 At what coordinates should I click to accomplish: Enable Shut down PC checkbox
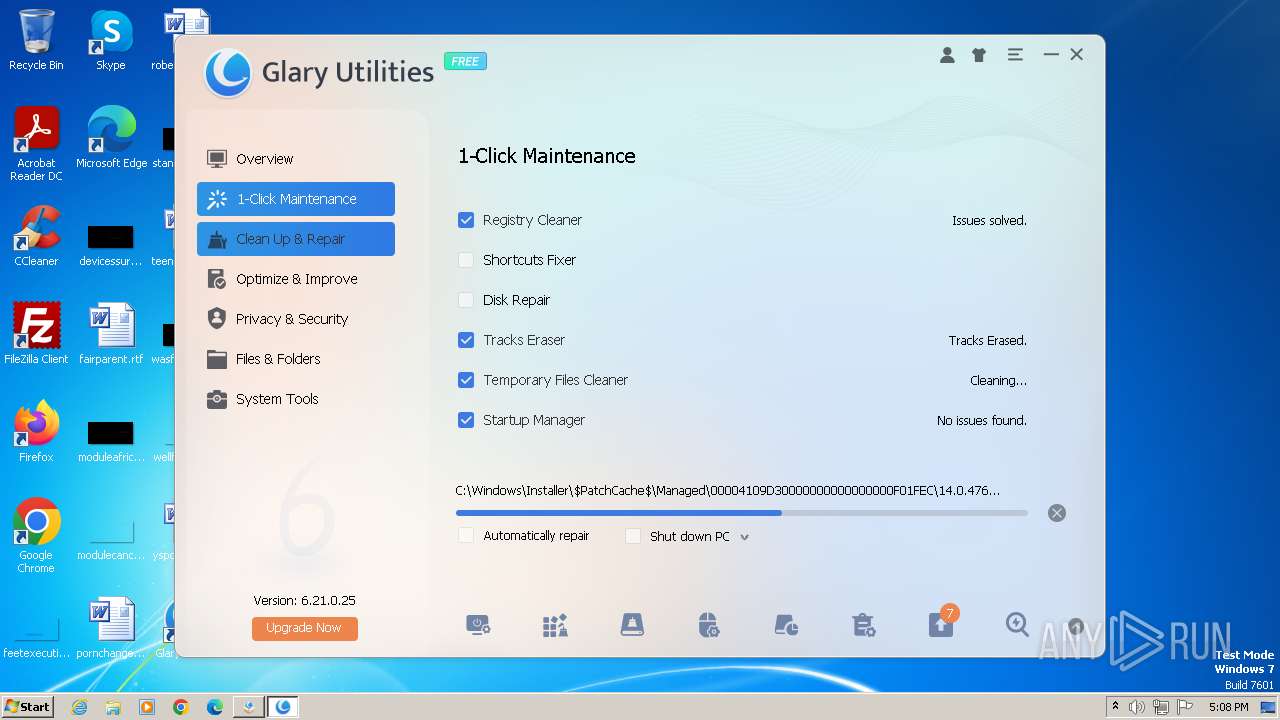[x=633, y=536]
